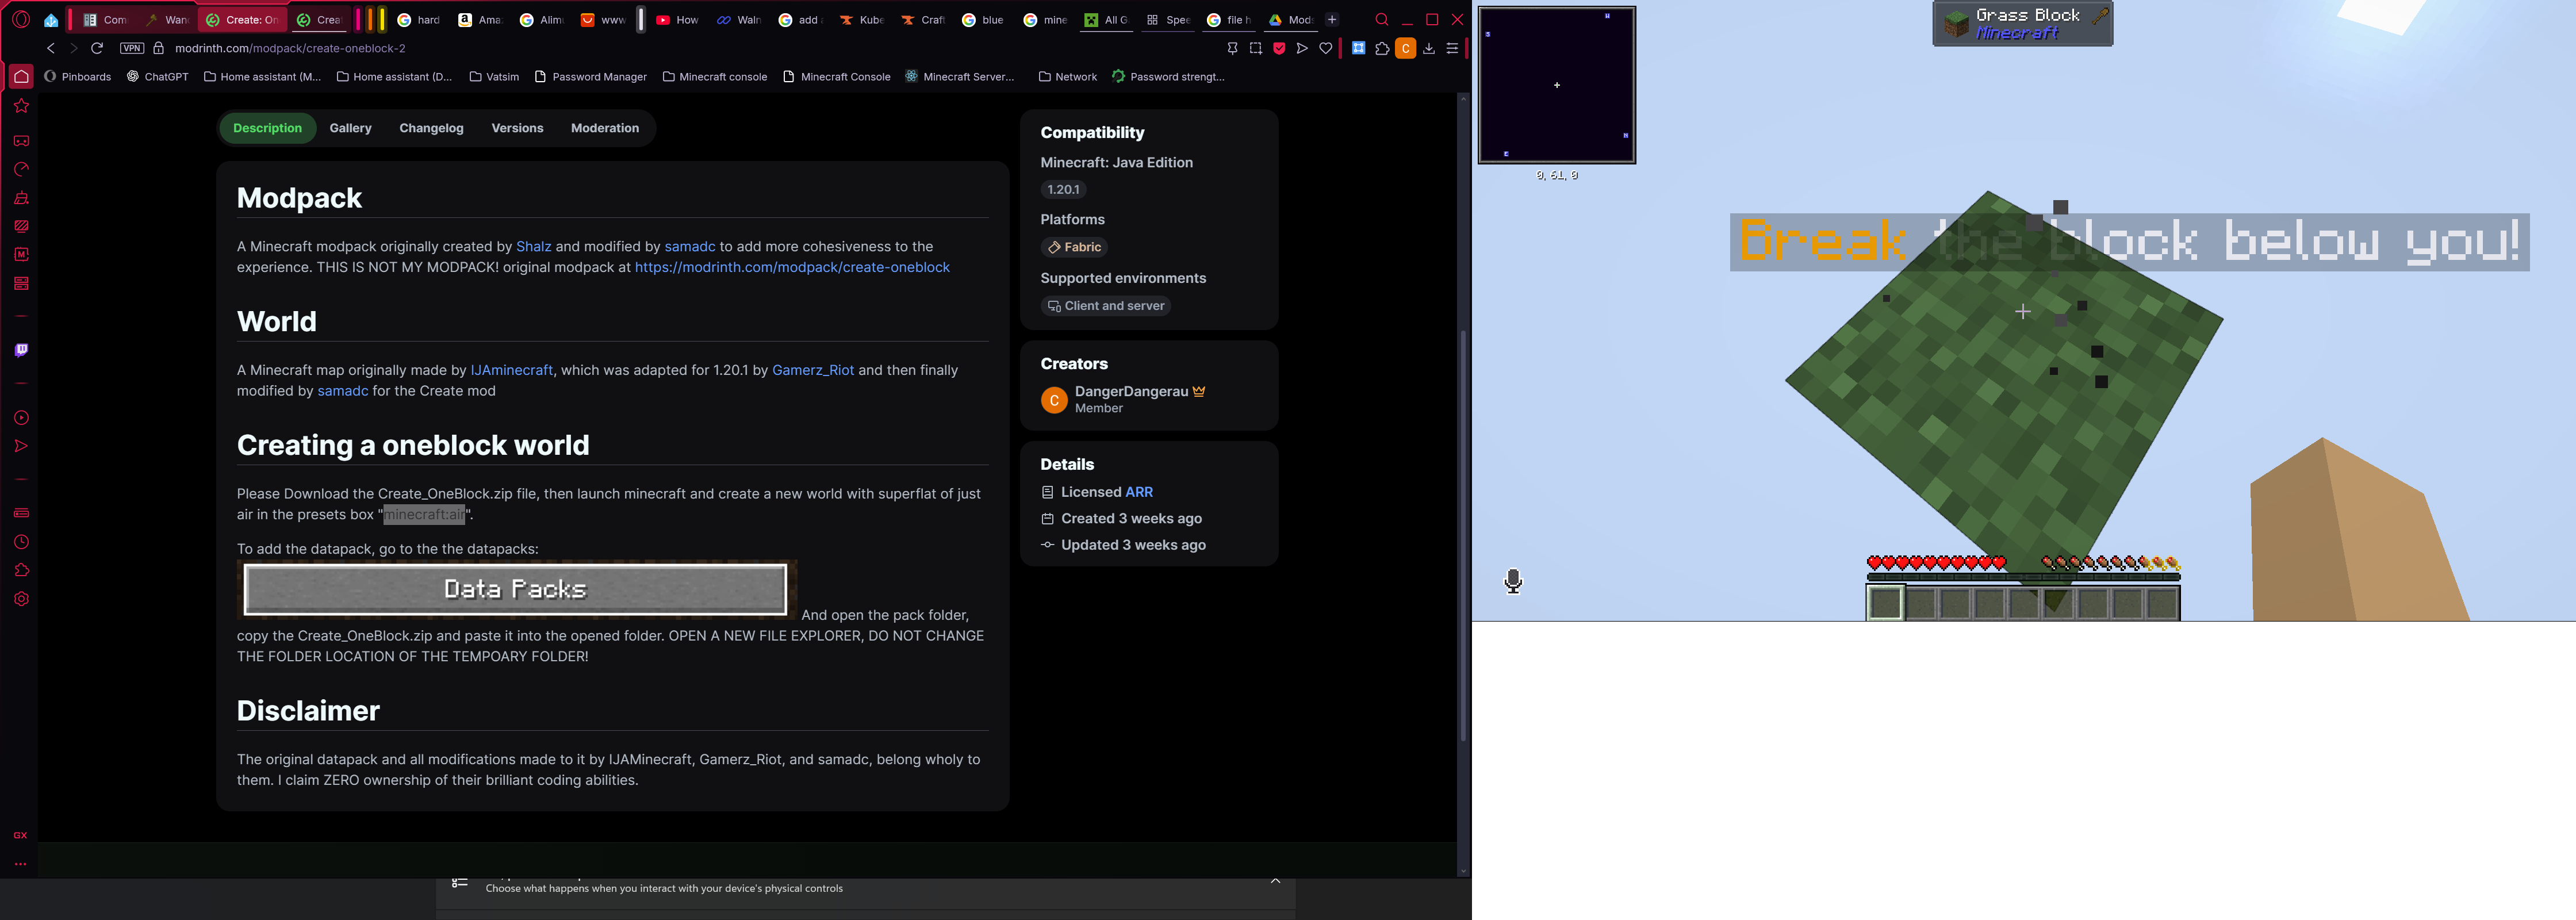
Task: Open the Minecraft console bookmarks folder
Action: 714,77
